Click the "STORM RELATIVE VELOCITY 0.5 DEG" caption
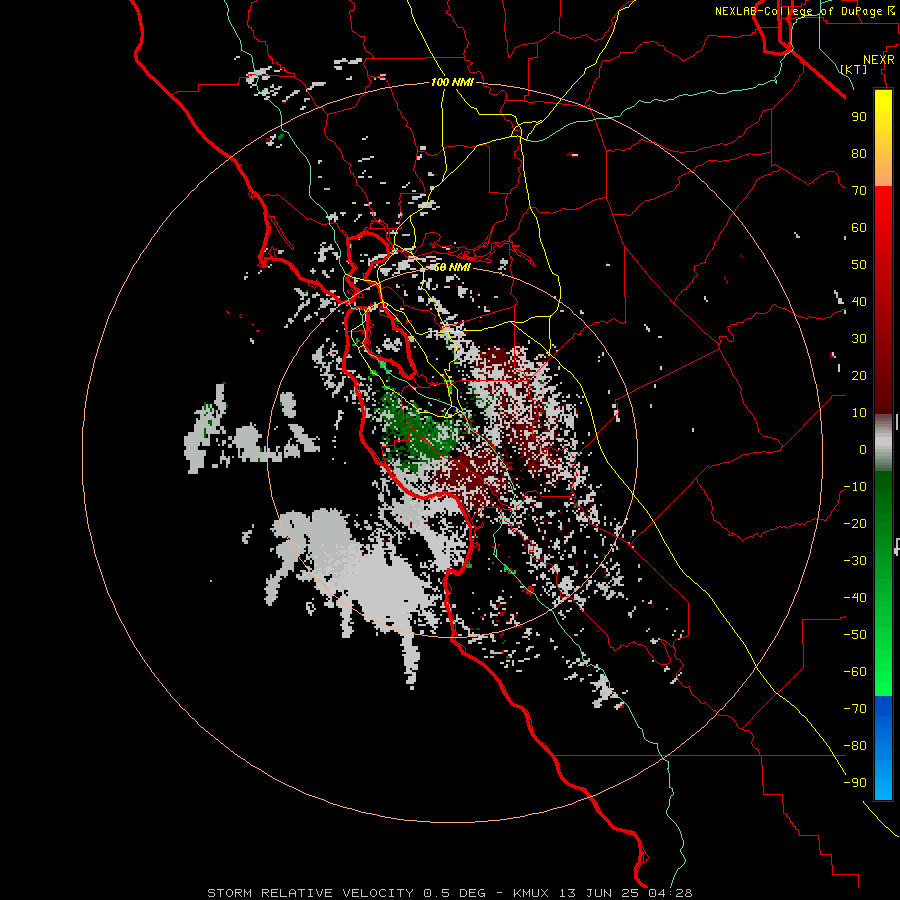The width and height of the screenshot is (900, 900). click(346, 893)
